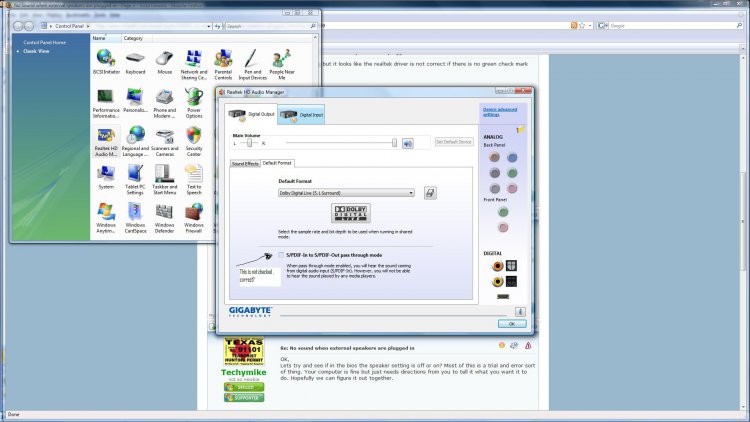The height and width of the screenshot is (422, 750).
Task: Open the Parental Controls icon
Action: point(223,64)
